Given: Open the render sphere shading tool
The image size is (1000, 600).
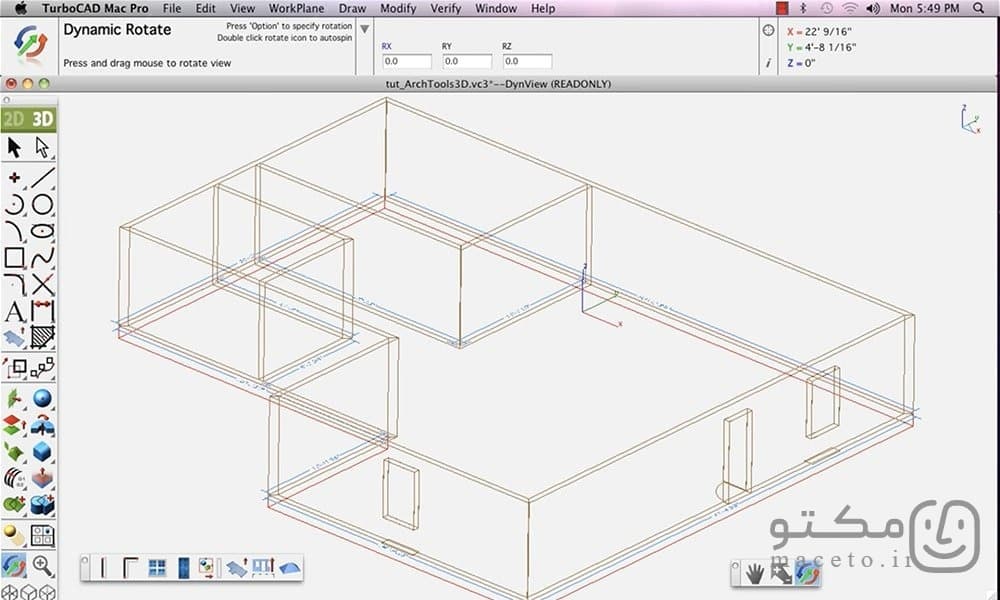Looking at the screenshot, I should [x=14, y=536].
